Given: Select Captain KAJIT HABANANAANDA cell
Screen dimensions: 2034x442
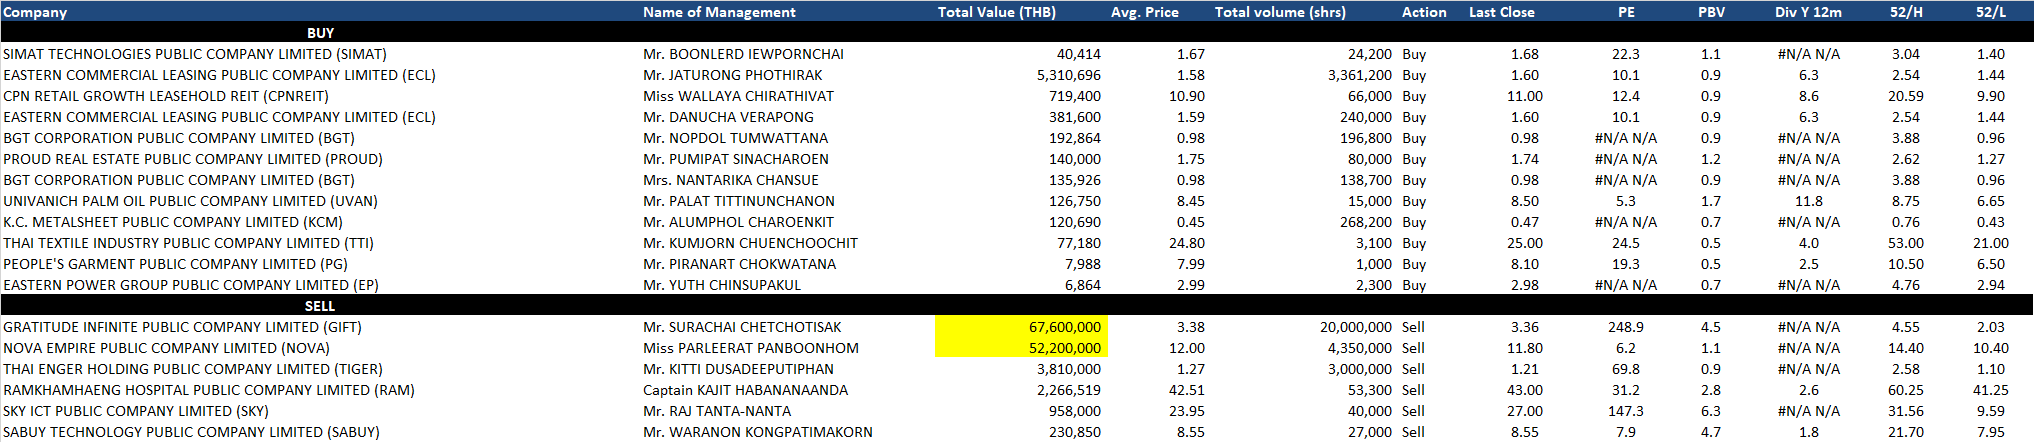Looking at the screenshot, I should click(x=745, y=390).
